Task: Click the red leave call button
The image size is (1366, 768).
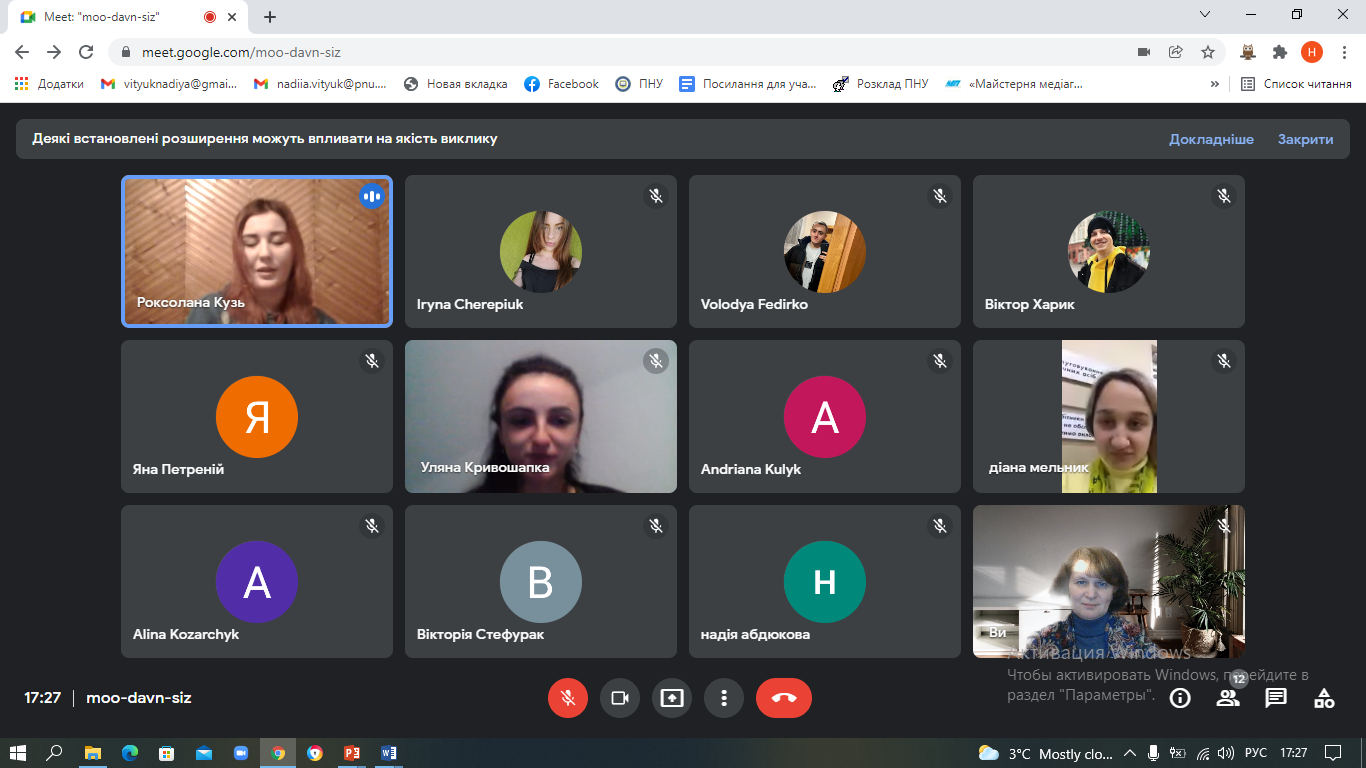Action: tap(783, 698)
